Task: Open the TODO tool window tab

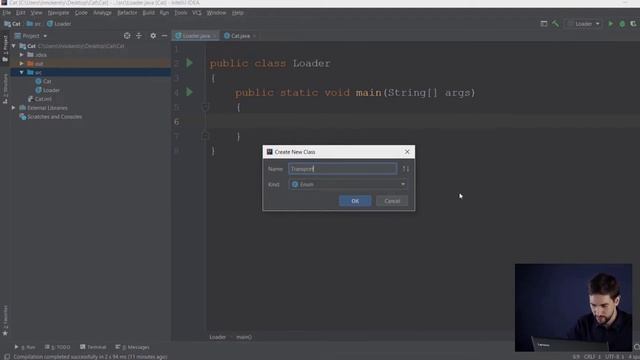Action: click(58, 347)
